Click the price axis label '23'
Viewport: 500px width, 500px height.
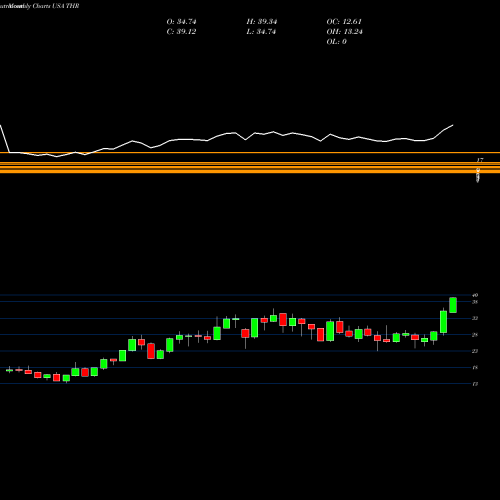pyautogui.click(x=475, y=351)
